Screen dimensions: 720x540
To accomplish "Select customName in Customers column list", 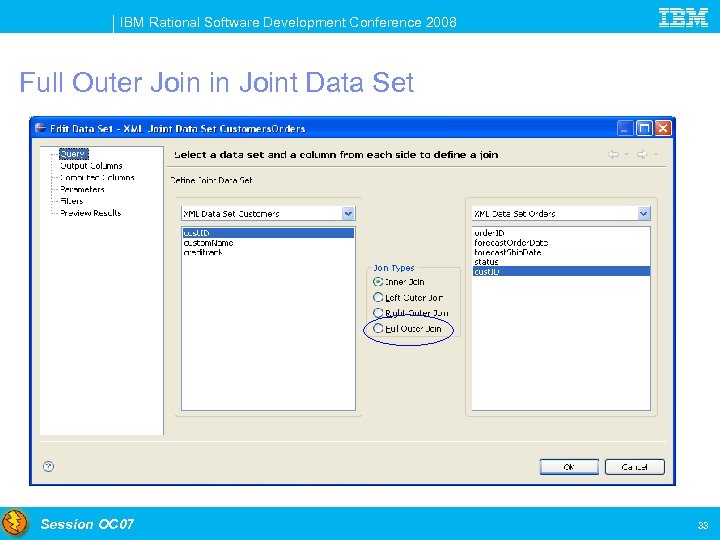I will pos(268,242).
